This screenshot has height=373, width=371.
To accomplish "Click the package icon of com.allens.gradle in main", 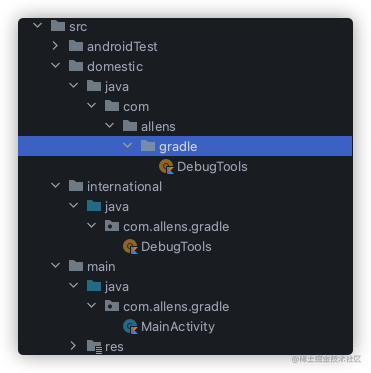I will pos(112,306).
